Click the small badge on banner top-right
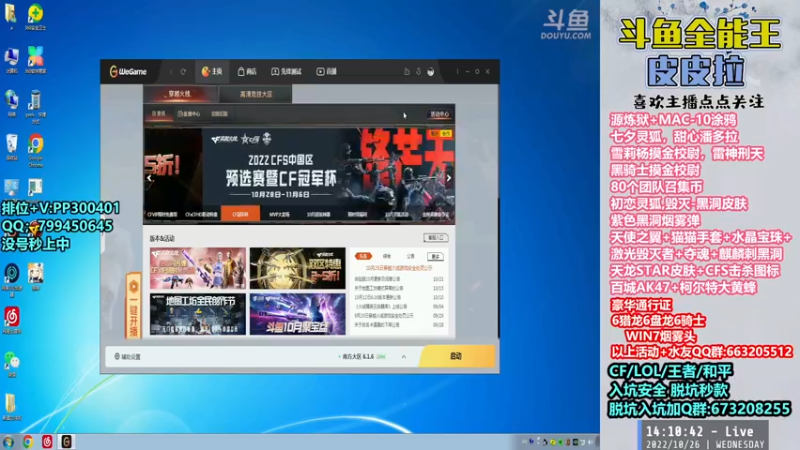 coord(440,133)
